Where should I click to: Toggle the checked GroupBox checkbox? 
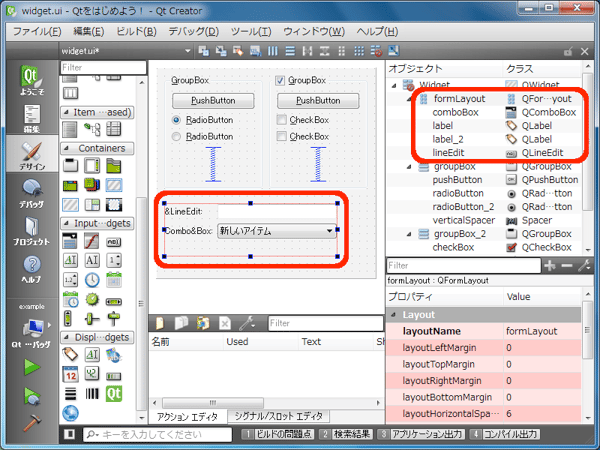[280, 80]
